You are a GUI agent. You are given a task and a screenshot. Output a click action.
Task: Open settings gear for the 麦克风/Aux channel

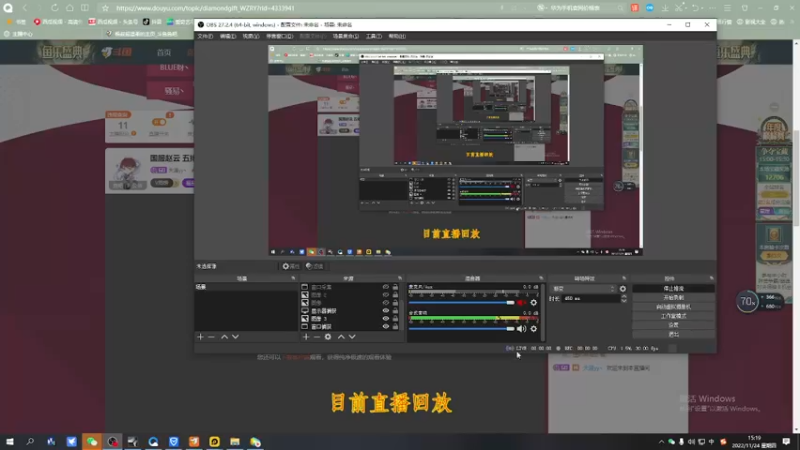534,303
